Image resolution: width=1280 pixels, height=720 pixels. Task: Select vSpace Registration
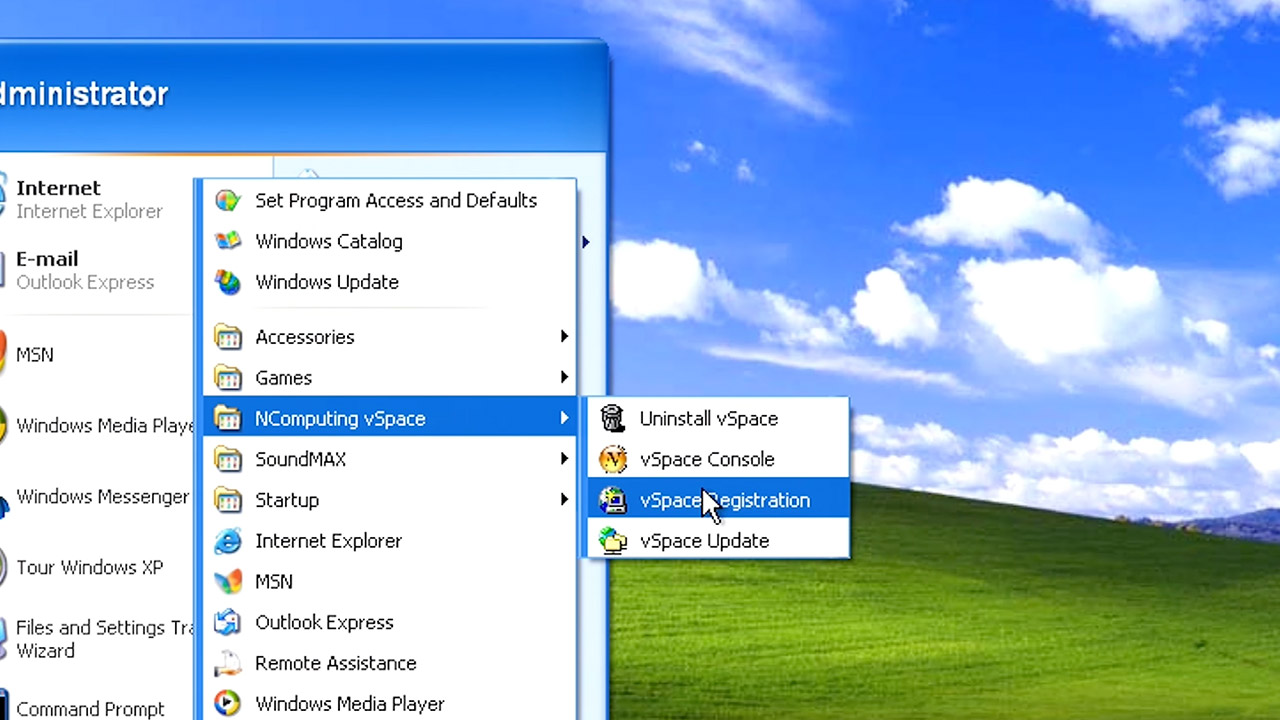[x=719, y=500]
